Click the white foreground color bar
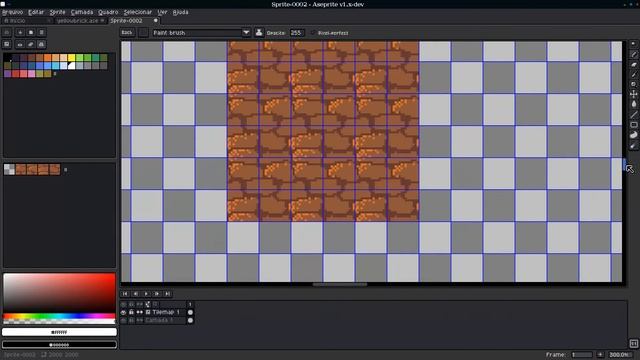640x360 pixels. 59,332
